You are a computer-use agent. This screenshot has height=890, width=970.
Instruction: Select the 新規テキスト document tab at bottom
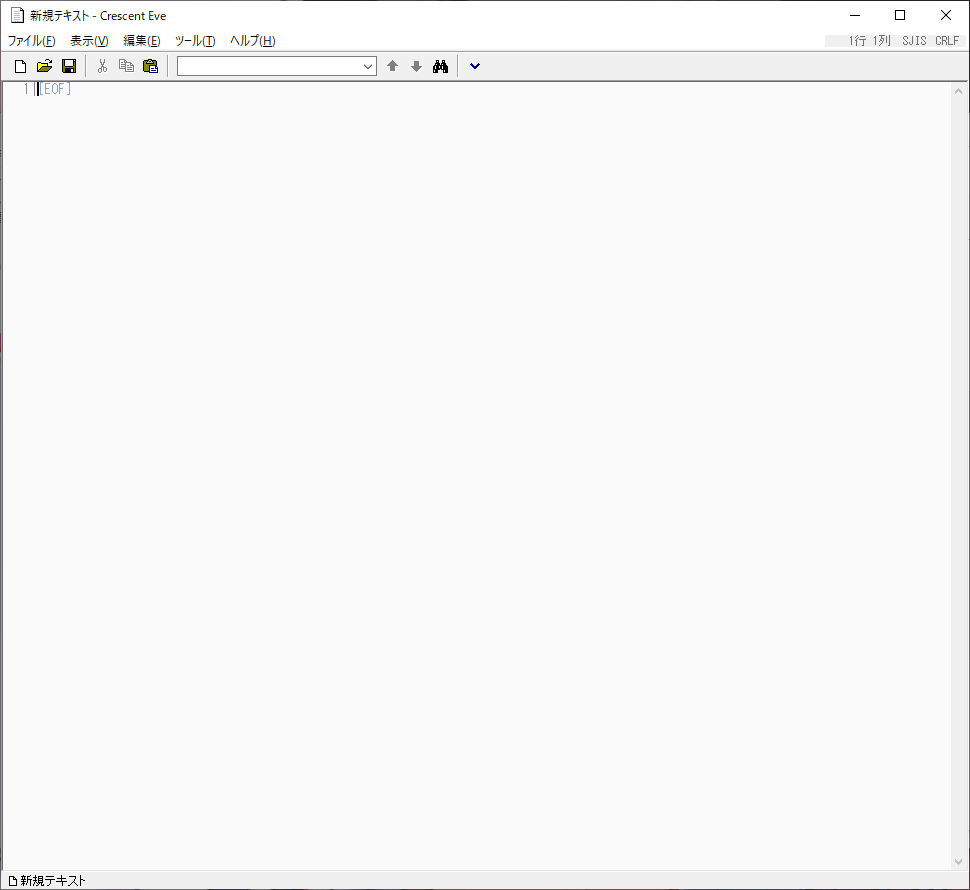click(x=47, y=881)
